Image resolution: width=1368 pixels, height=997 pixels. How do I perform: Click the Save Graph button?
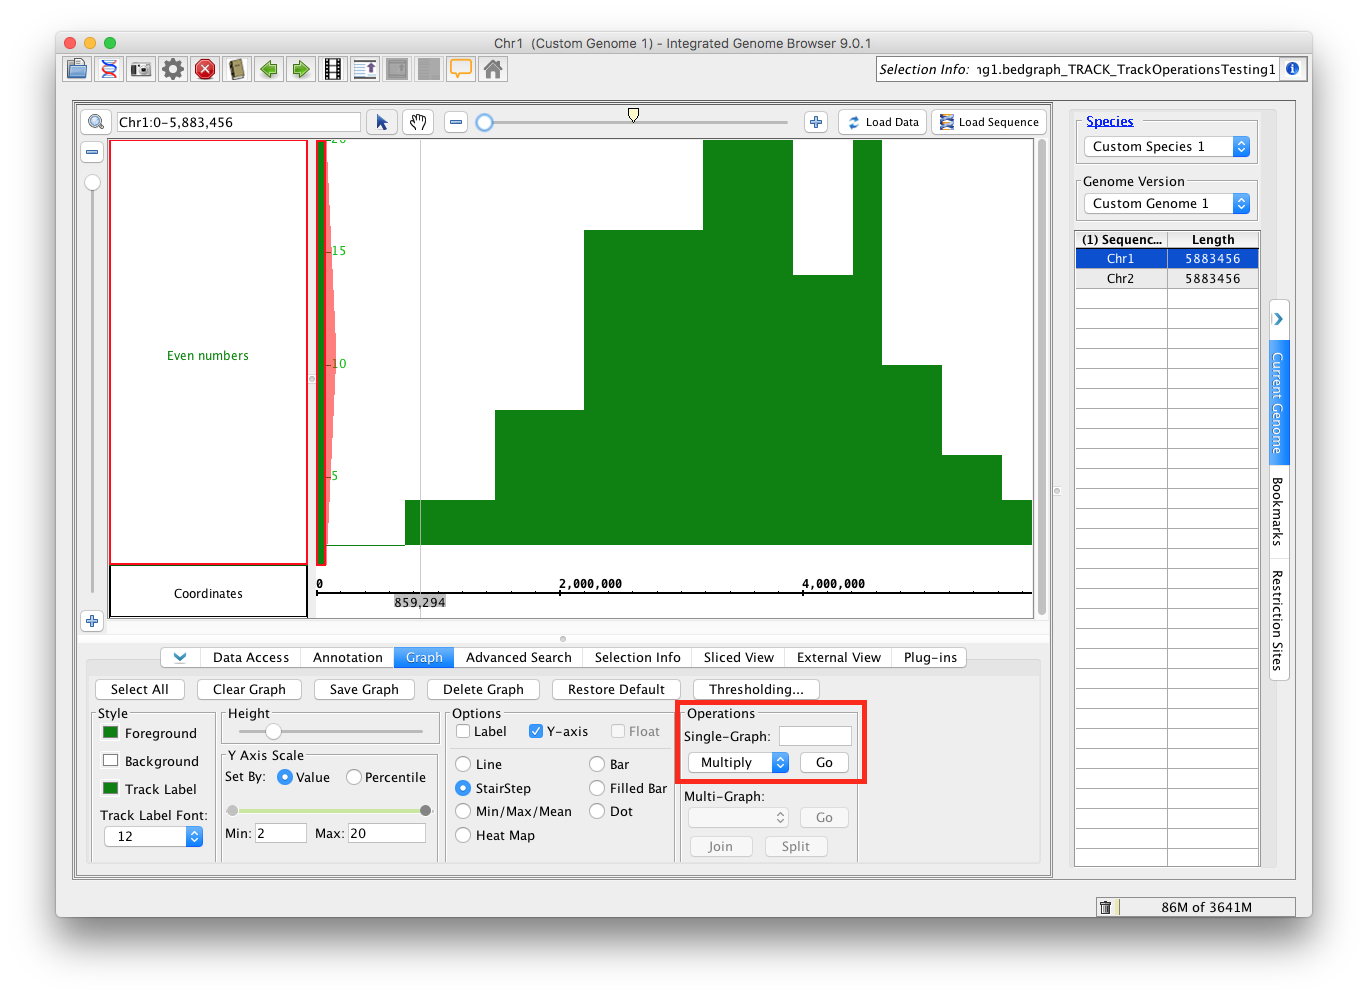364,689
